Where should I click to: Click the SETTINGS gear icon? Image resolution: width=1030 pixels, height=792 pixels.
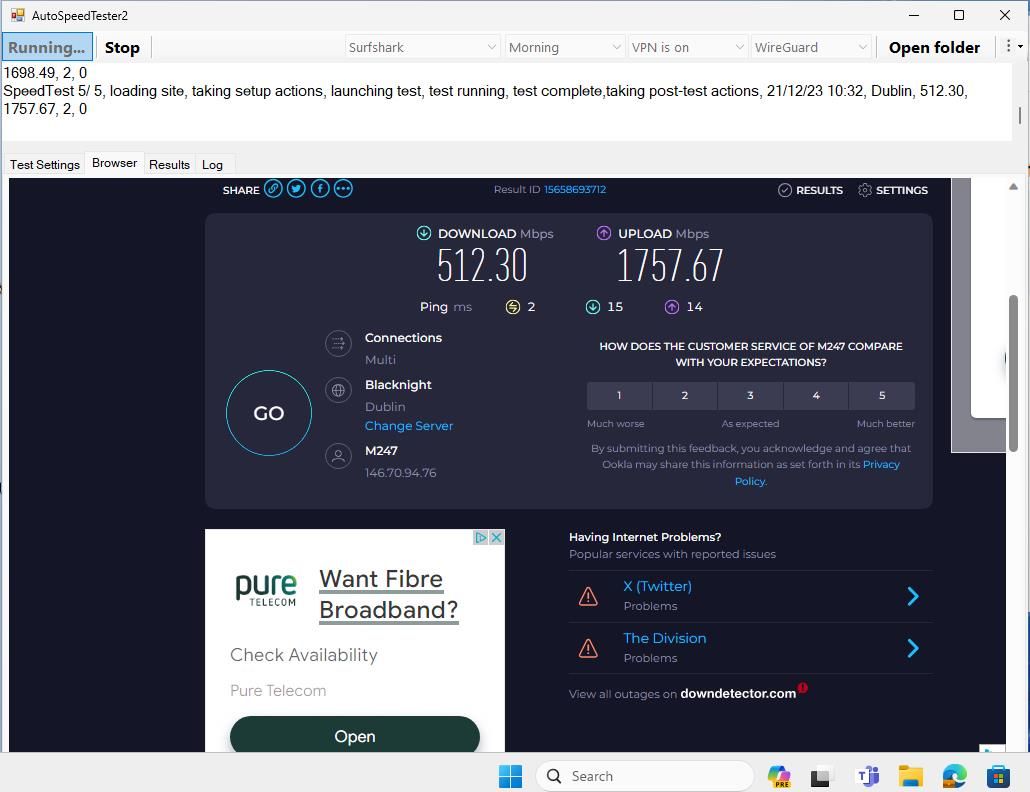(x=865, y=190)
